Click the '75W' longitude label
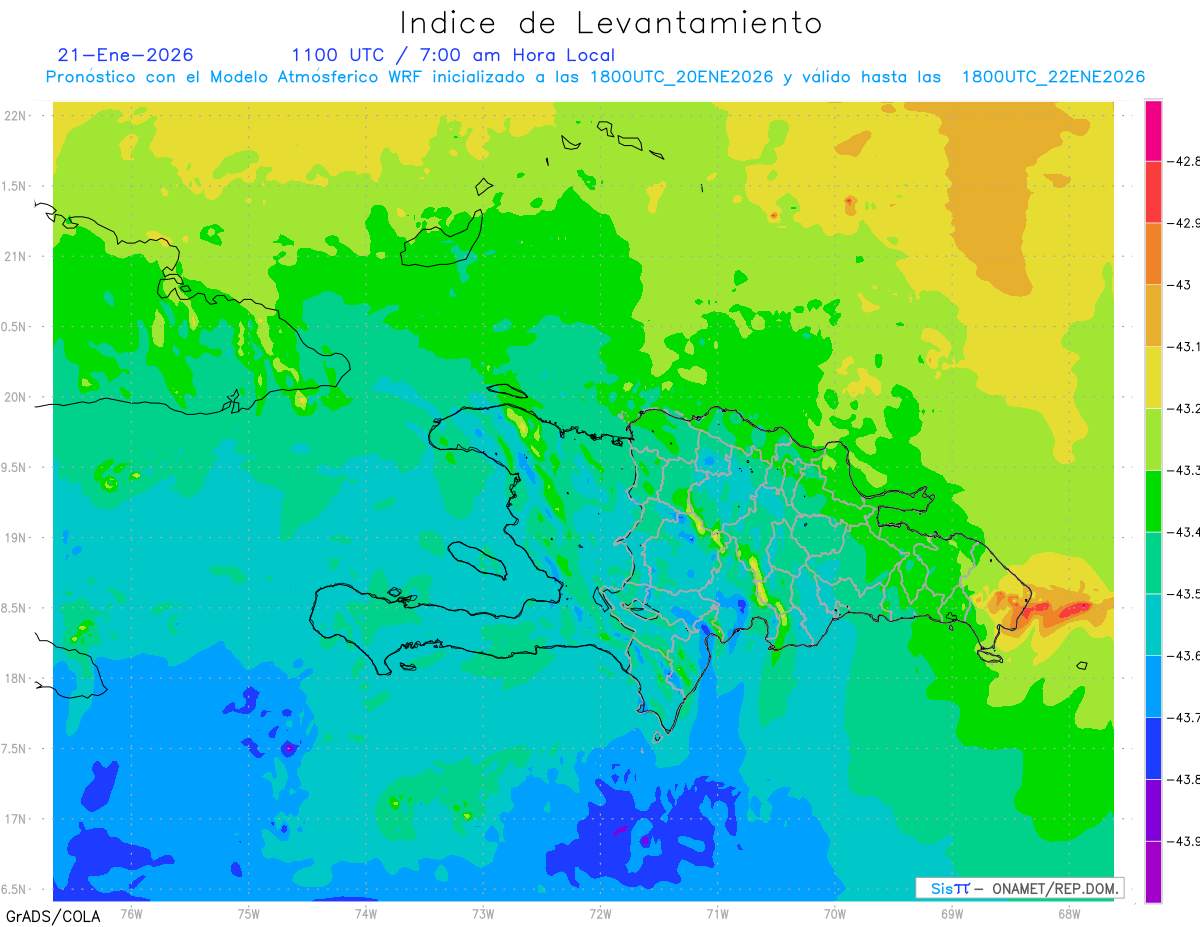 [x=249, y=913]
